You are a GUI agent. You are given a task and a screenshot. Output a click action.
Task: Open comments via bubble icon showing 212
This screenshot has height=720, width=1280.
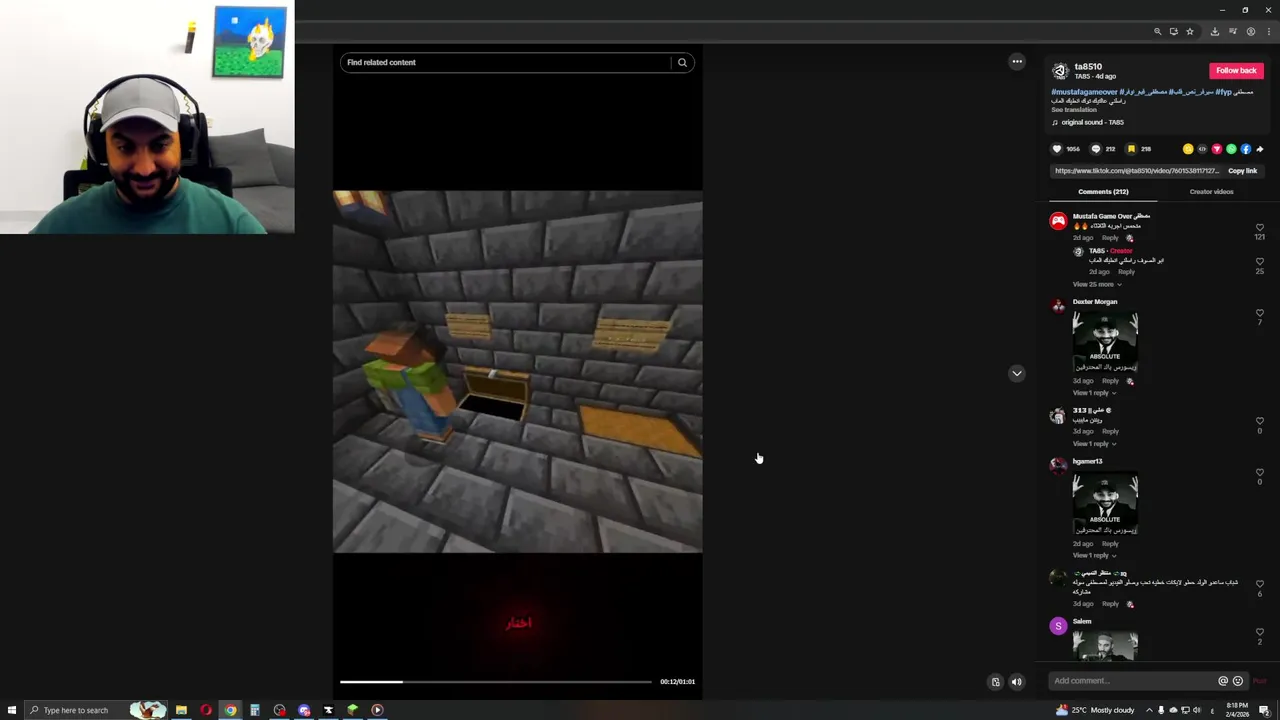click(x=1095, y=149)
